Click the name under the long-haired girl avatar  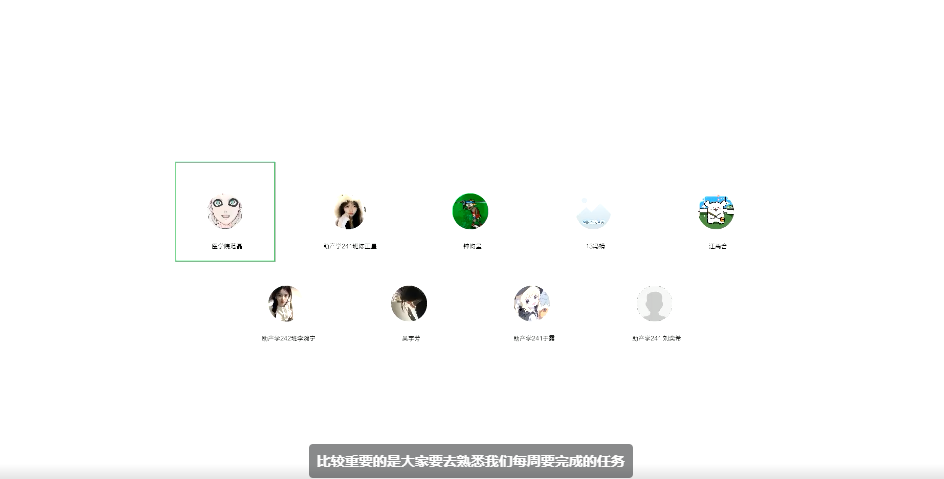(x=350, y=246)
